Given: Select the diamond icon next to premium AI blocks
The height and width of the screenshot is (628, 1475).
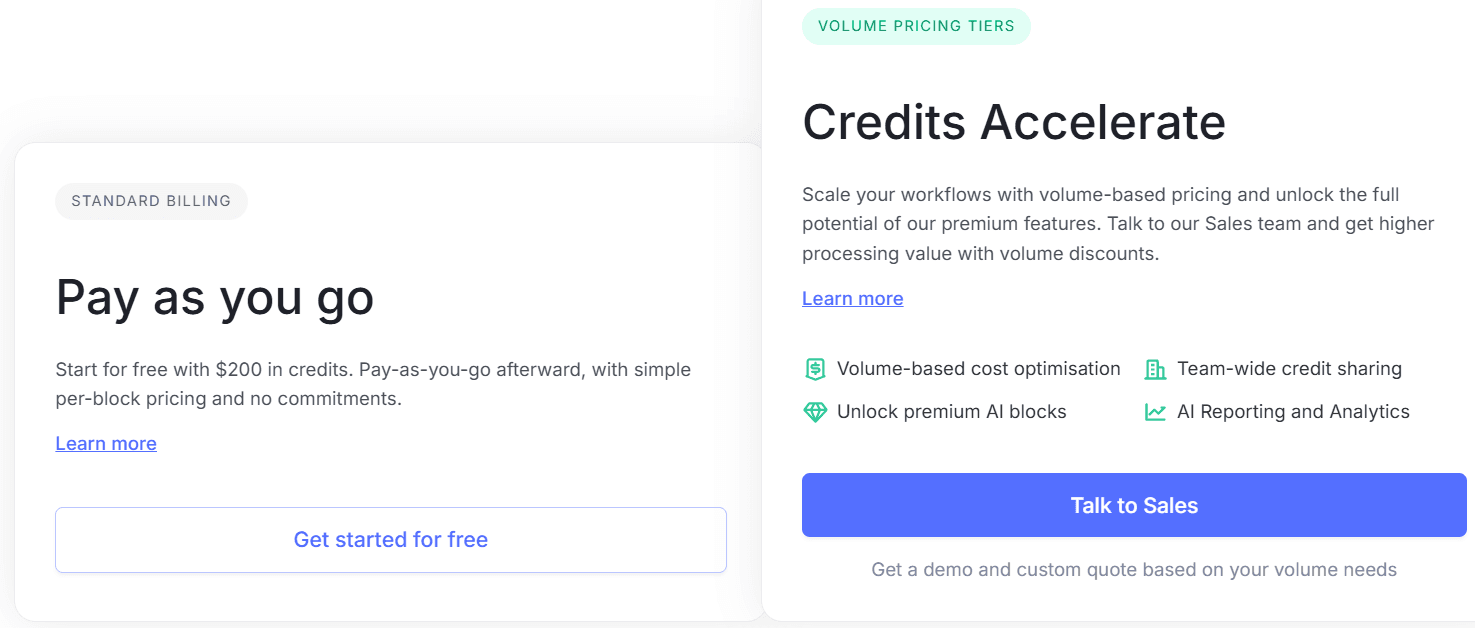Looking at the screenshot, I should (x=814, y=411).
